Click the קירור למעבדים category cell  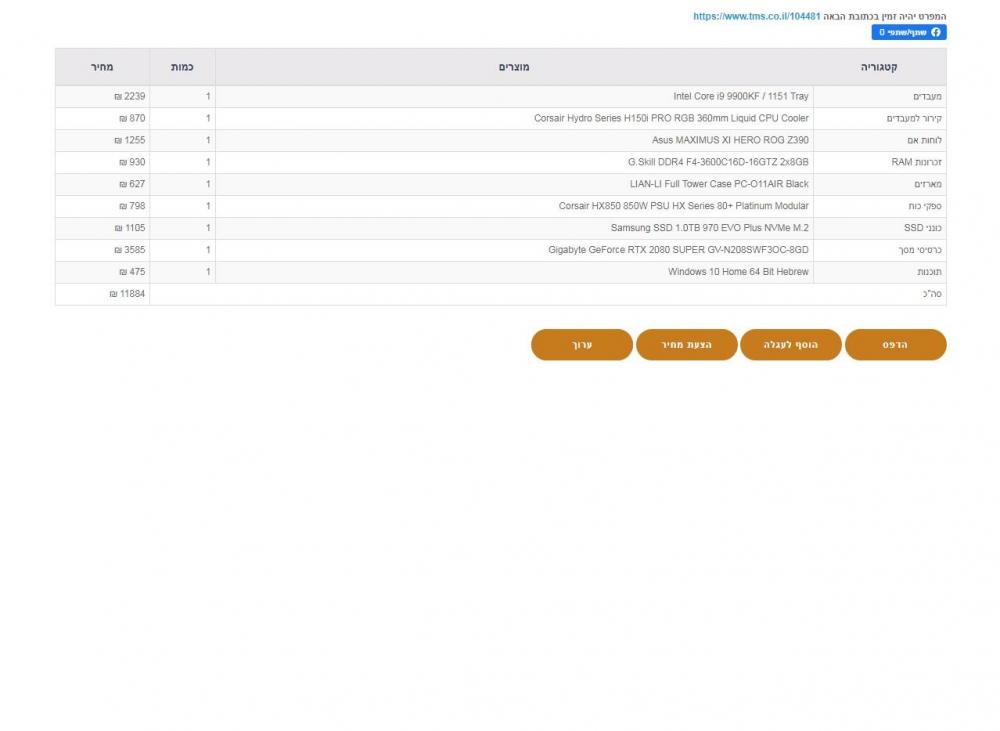(x=880, y=118)
